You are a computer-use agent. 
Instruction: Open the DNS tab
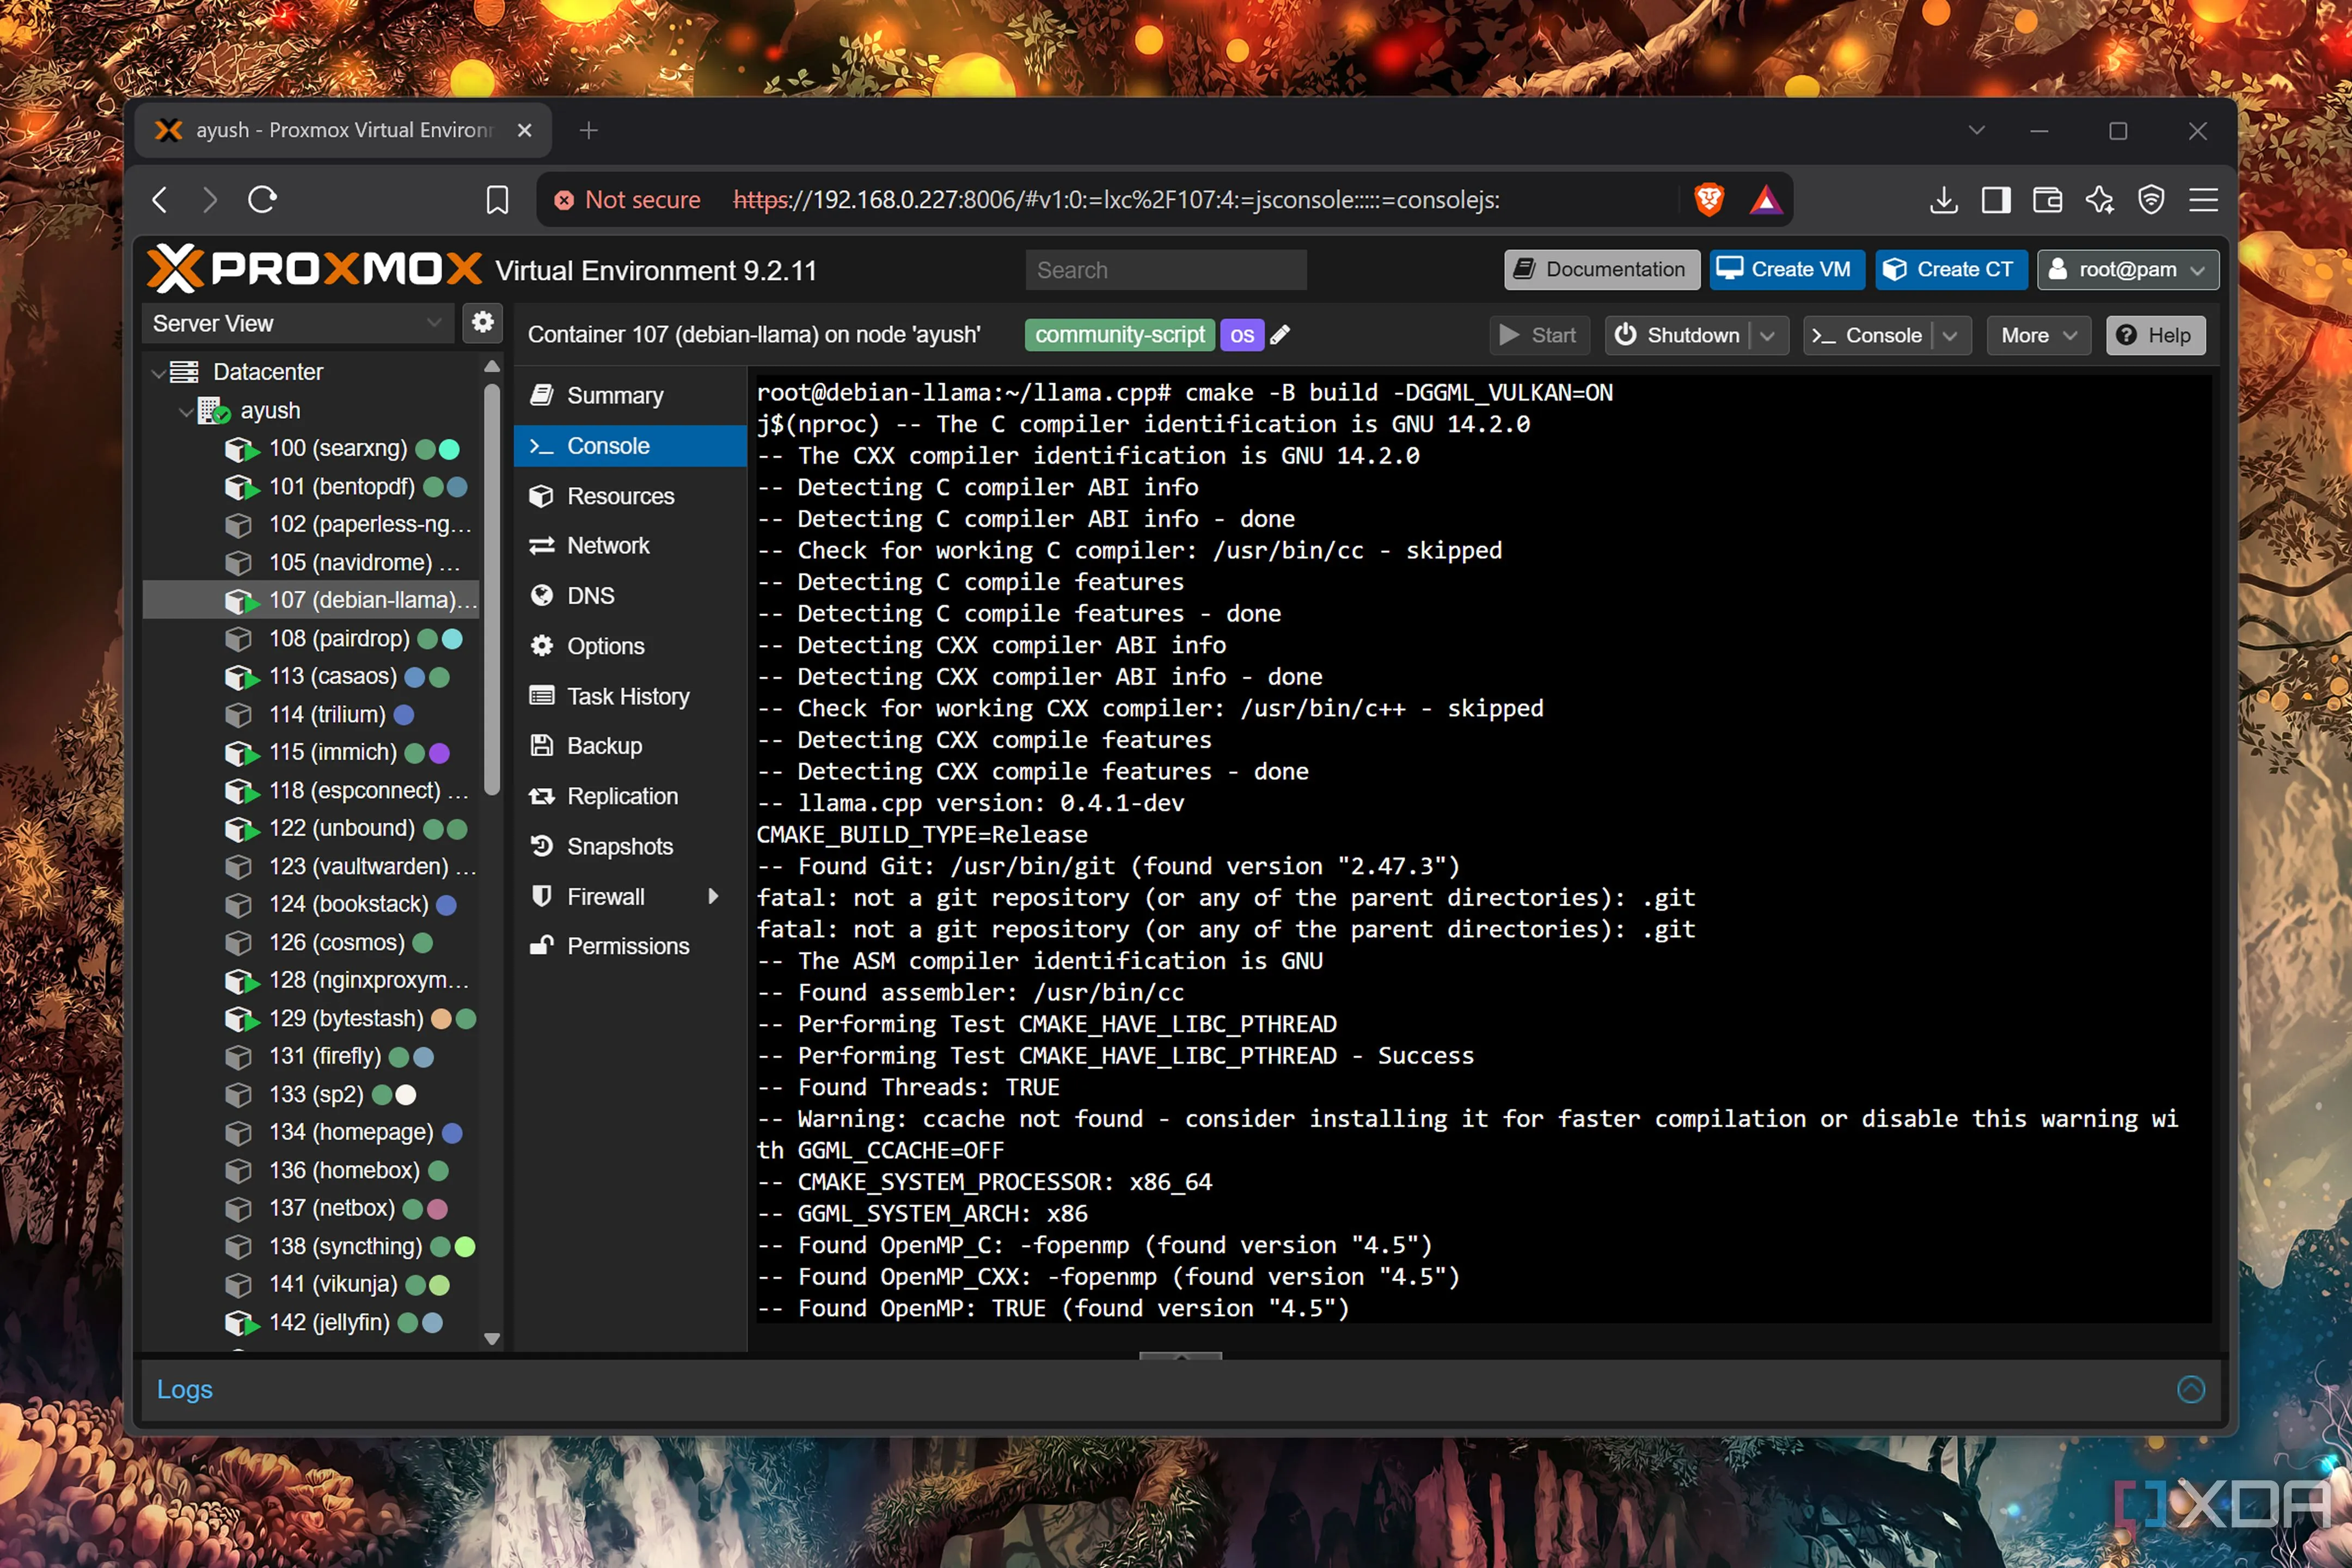click(630, 596)
